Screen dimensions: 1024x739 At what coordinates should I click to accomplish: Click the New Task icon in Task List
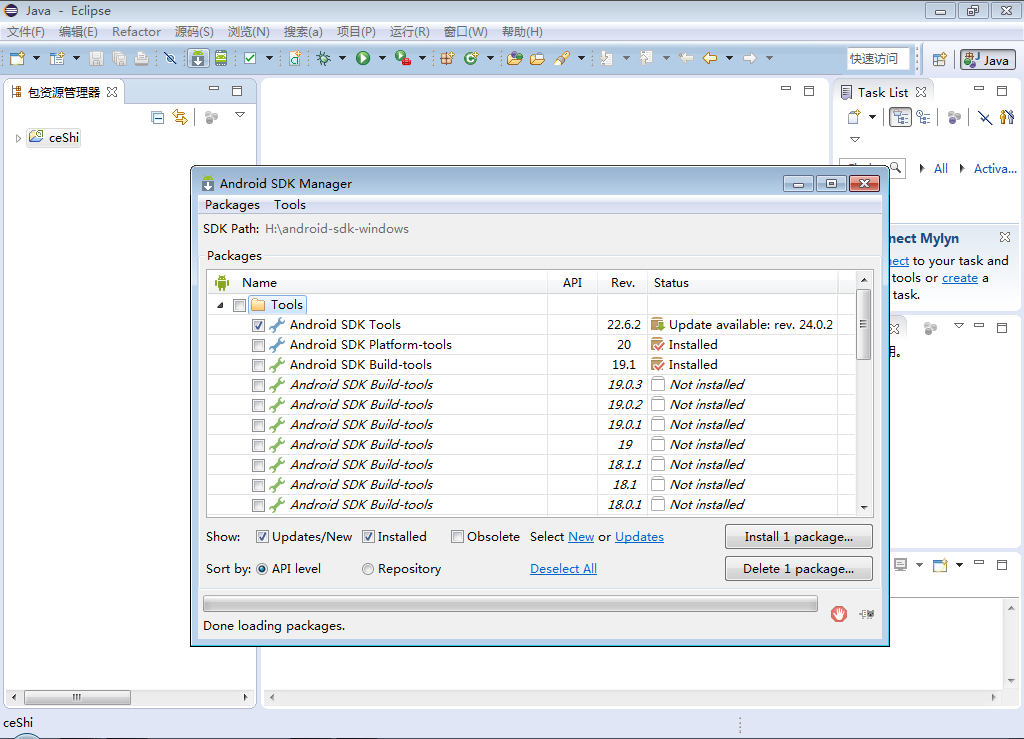pyautogui.click(x=854, y=118)
